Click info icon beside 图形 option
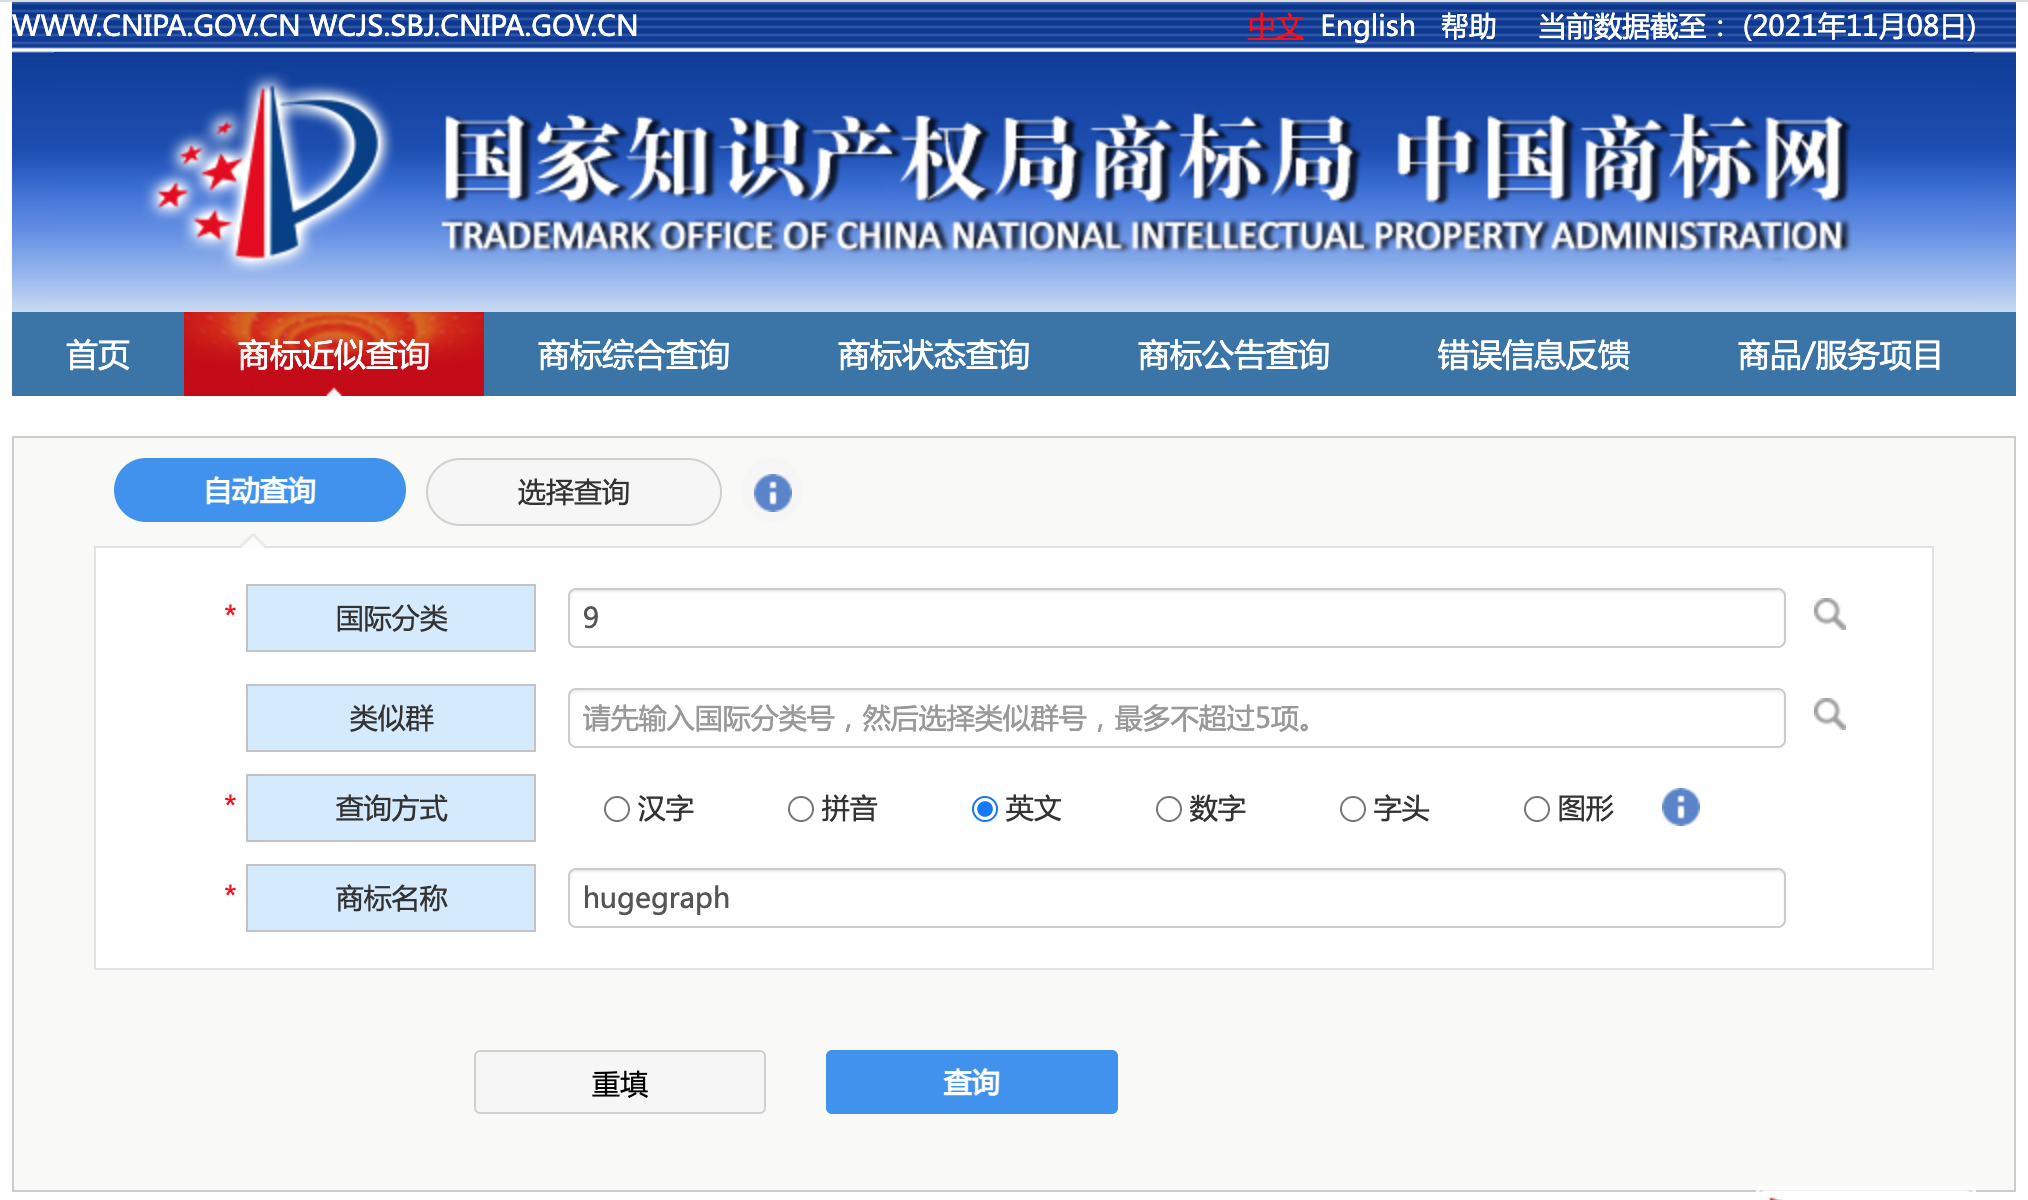This screenshot has height=1200, width=2028. pyautogui.click(x=1680, y=807)
